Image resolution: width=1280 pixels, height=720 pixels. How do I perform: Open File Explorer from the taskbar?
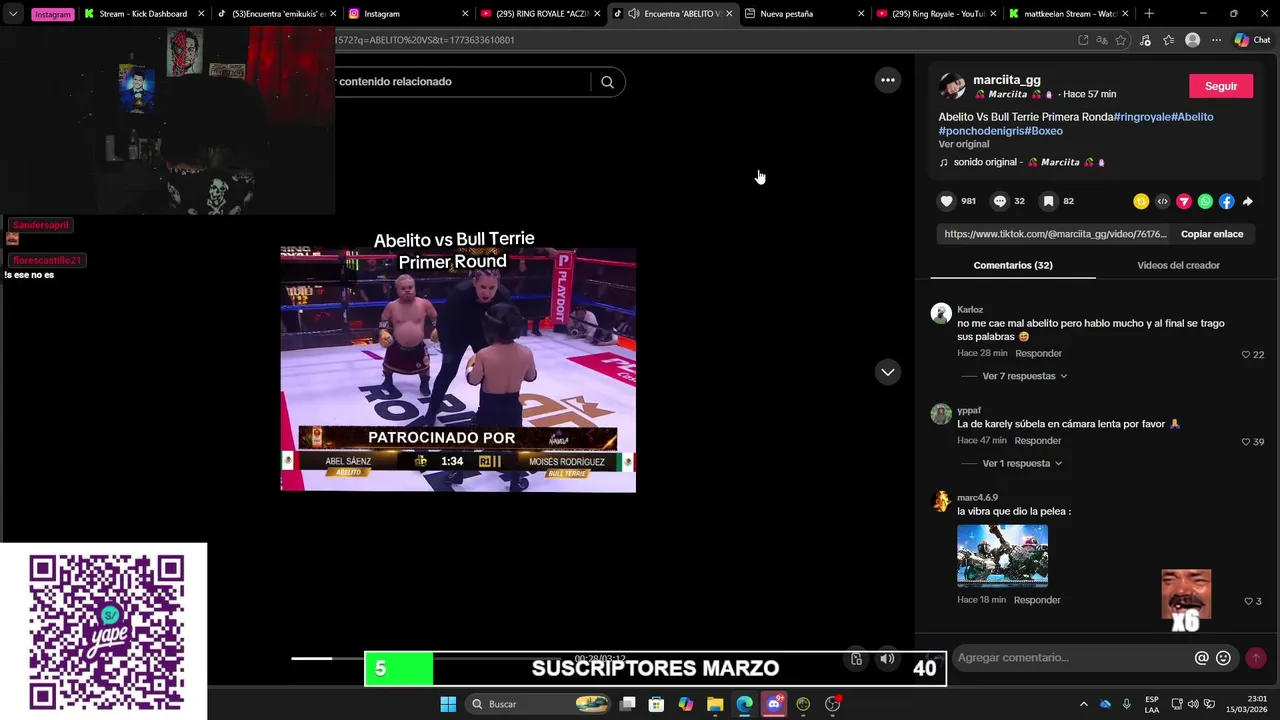click(x=715, y=704)
